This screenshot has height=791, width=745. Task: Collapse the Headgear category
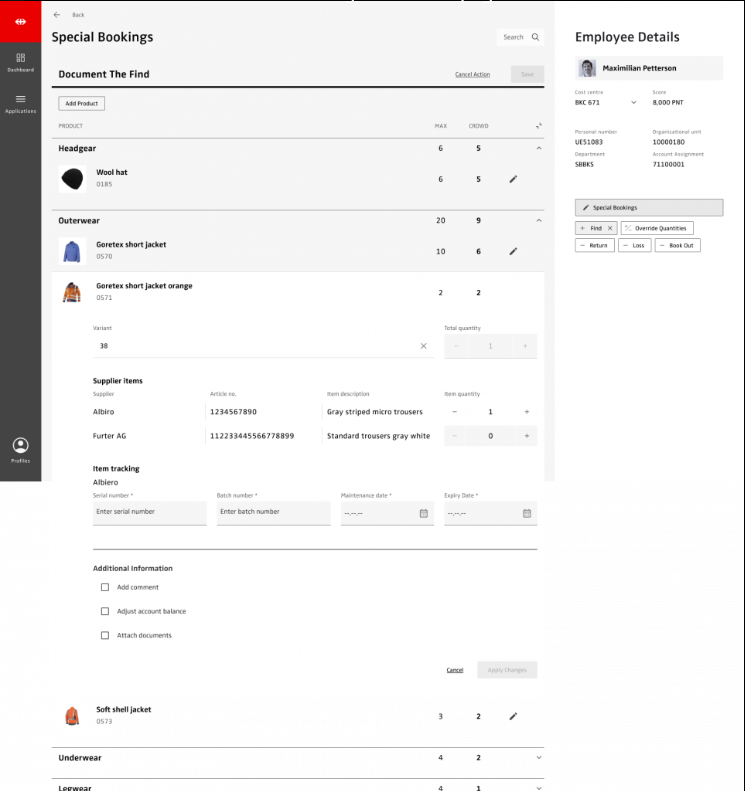tap(539, 148)
